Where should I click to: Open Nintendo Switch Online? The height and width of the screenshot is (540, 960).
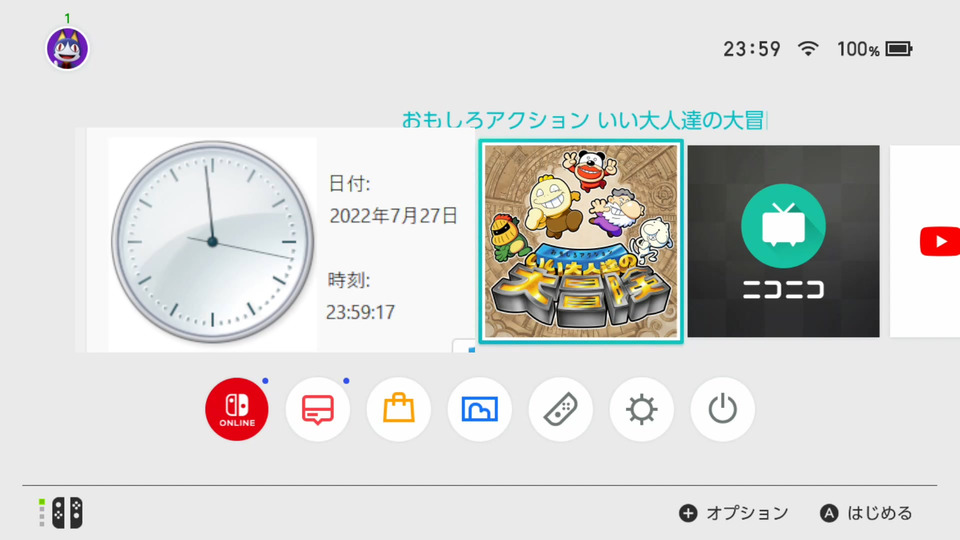coord(237,409)
